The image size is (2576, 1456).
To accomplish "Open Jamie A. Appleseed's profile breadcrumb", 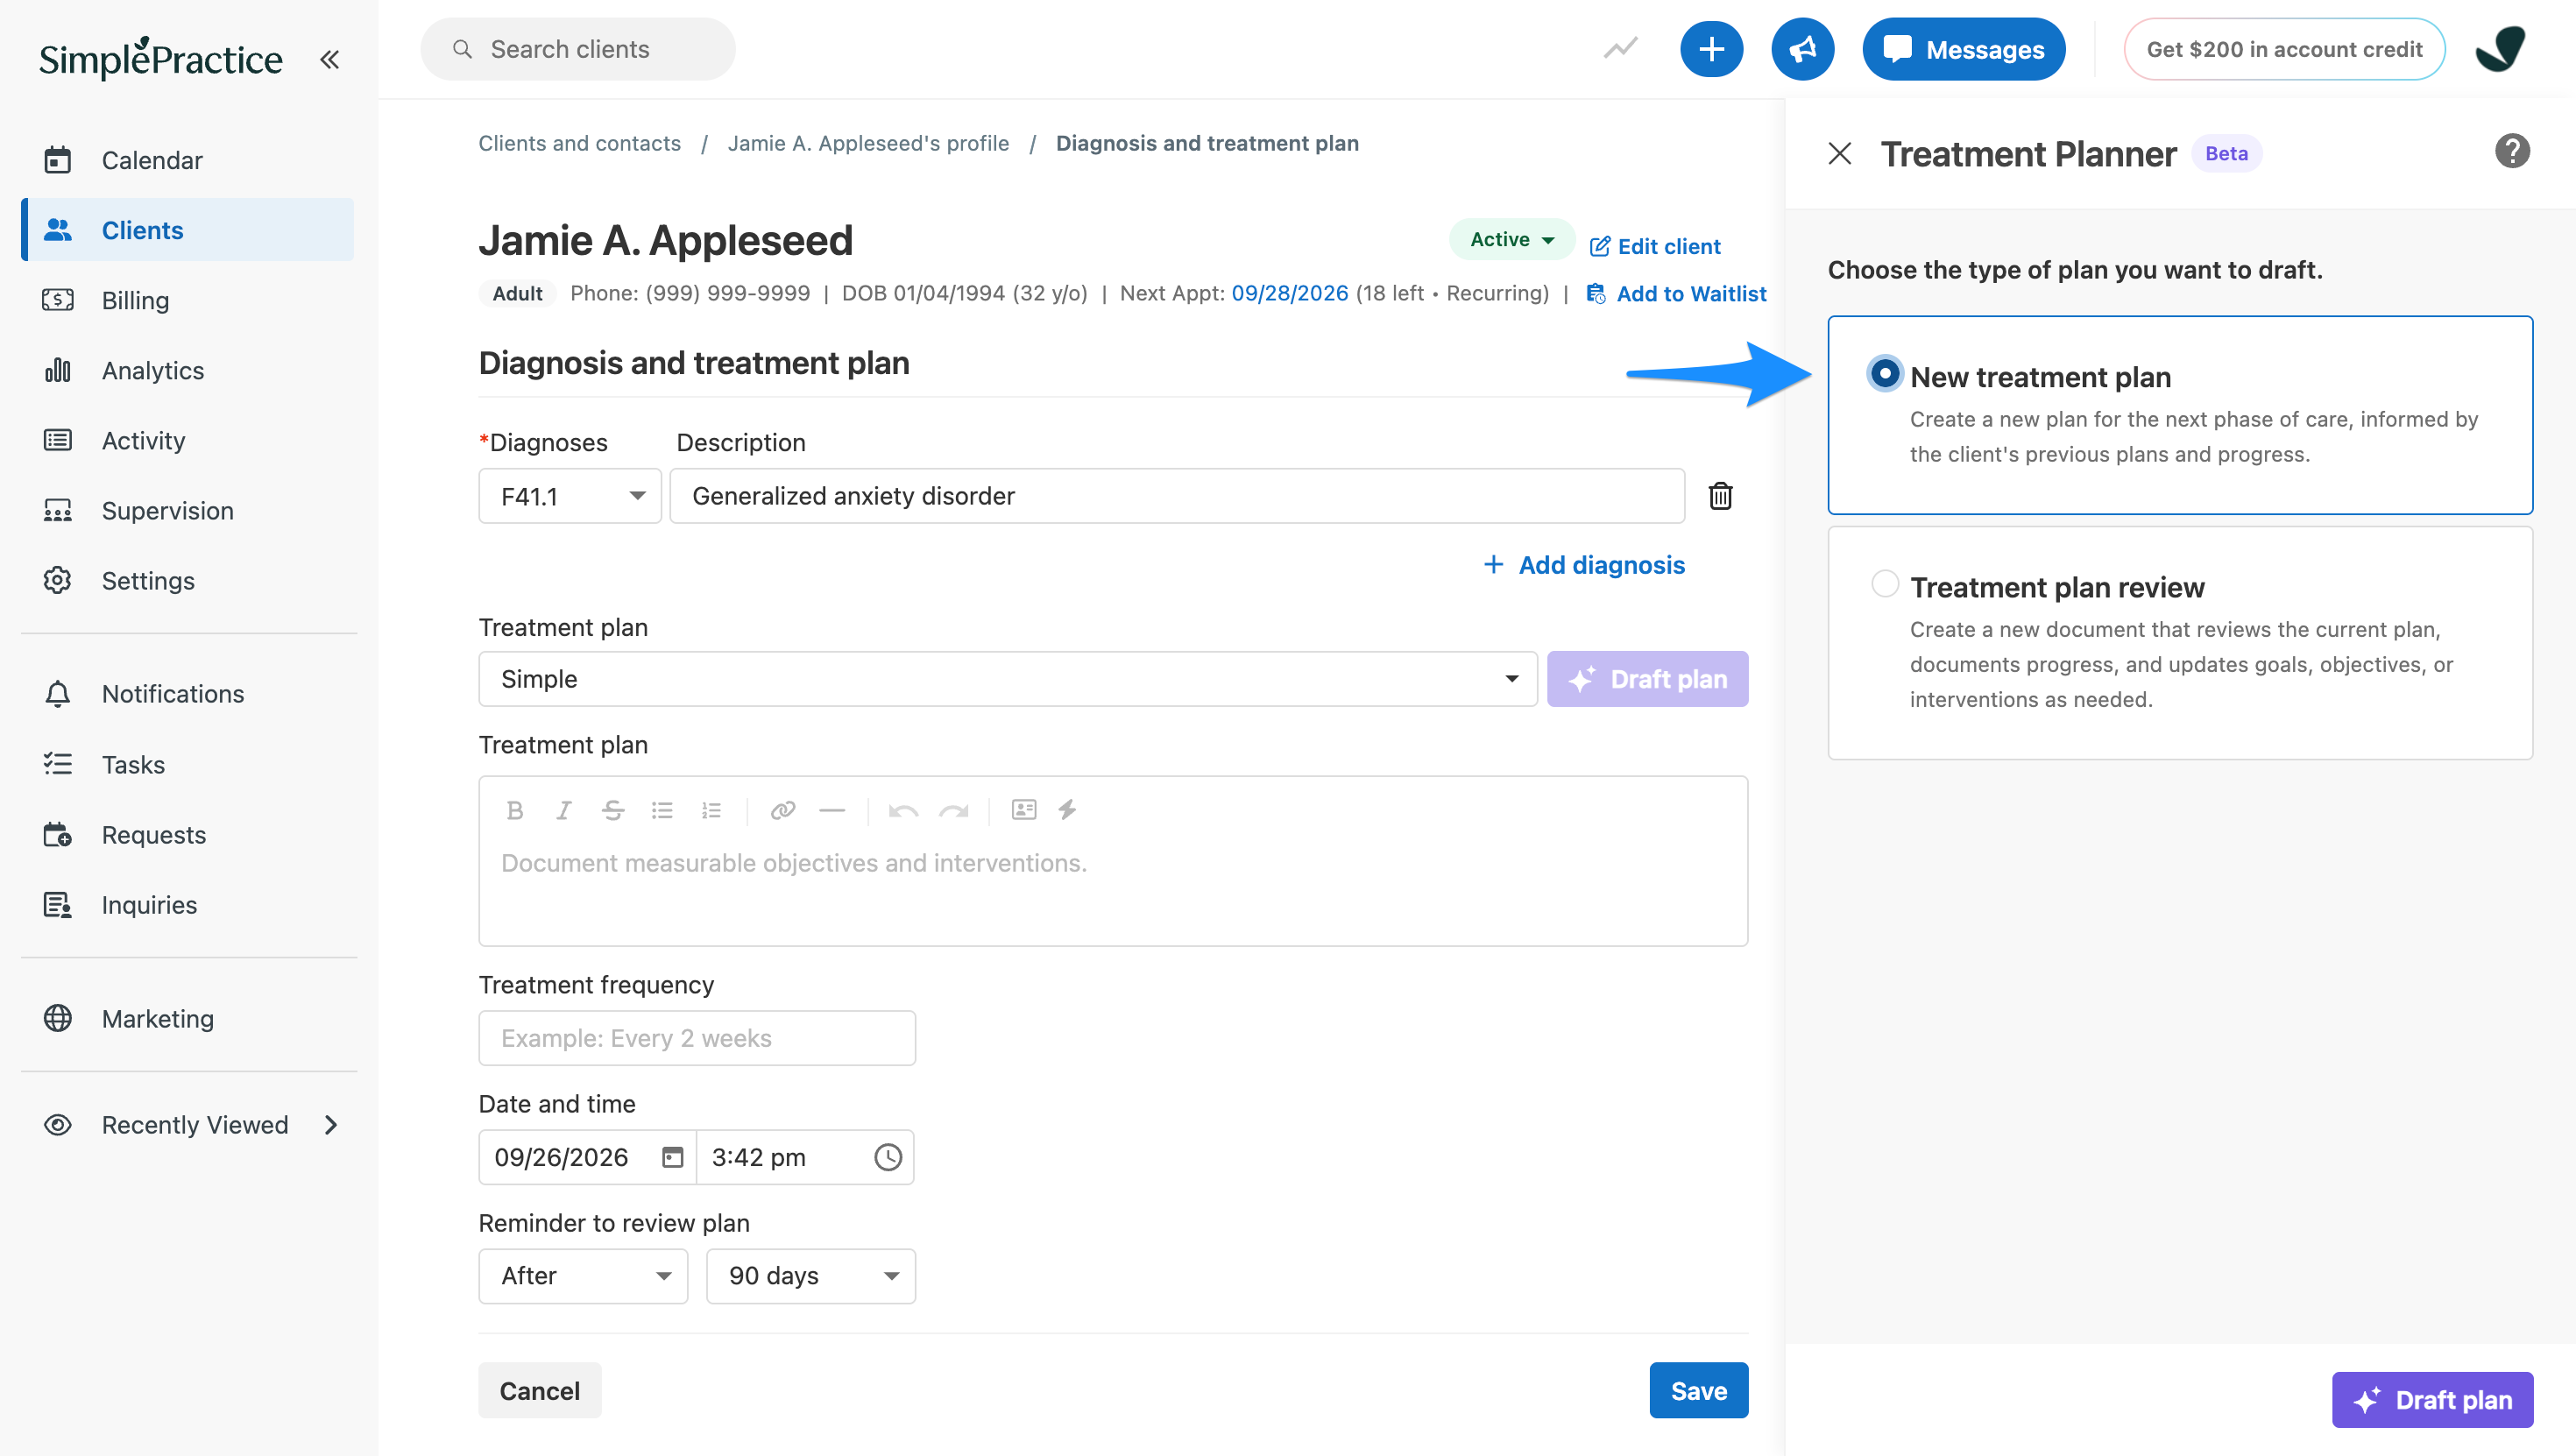I will point(868,143).
